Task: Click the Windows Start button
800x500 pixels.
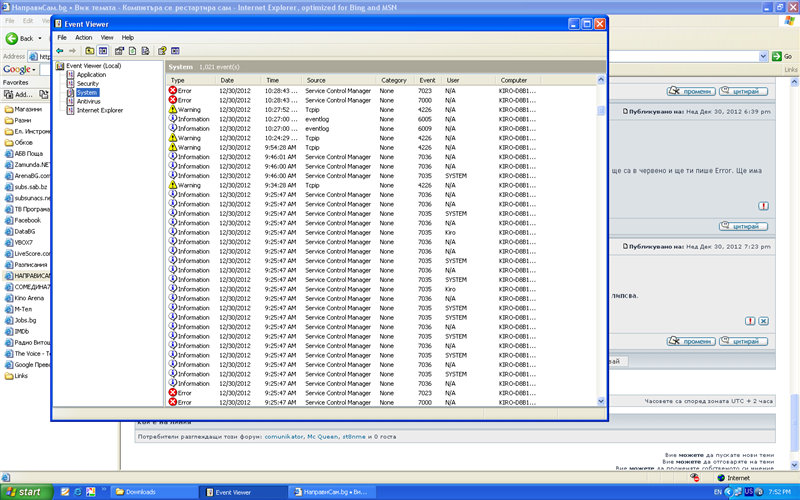Action: click(25, 492)
